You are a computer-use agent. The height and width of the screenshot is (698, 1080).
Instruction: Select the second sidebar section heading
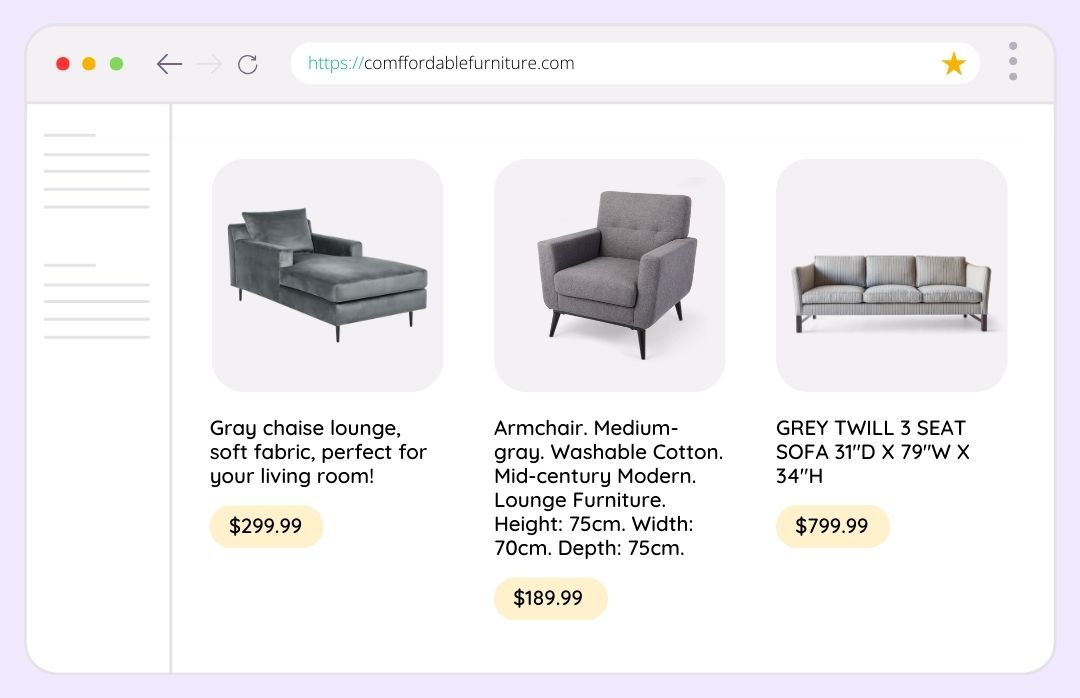70,265
